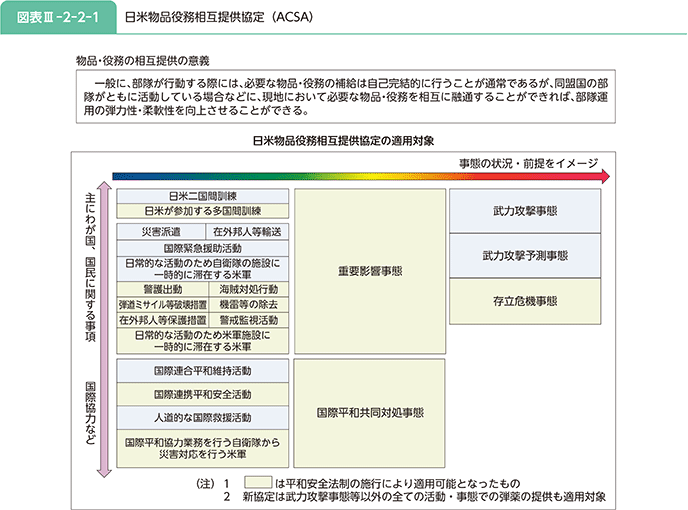Screen dimensions: 688x510
Task: Click the rainbow gradient arrow bar
Action: click(361, 176)
